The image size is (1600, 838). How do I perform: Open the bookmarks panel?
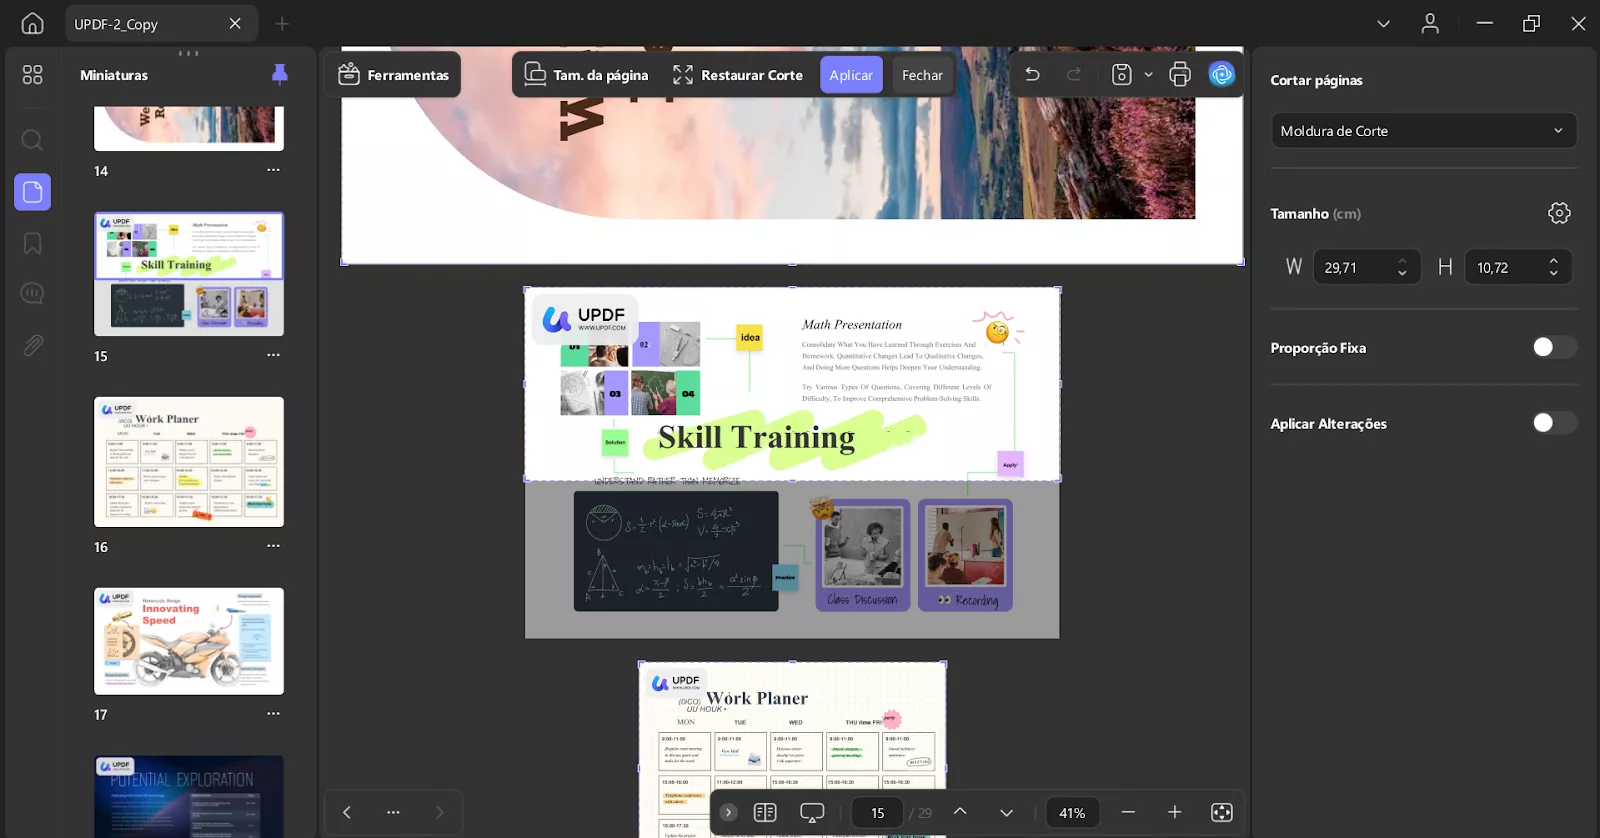(x=32, y=243)
